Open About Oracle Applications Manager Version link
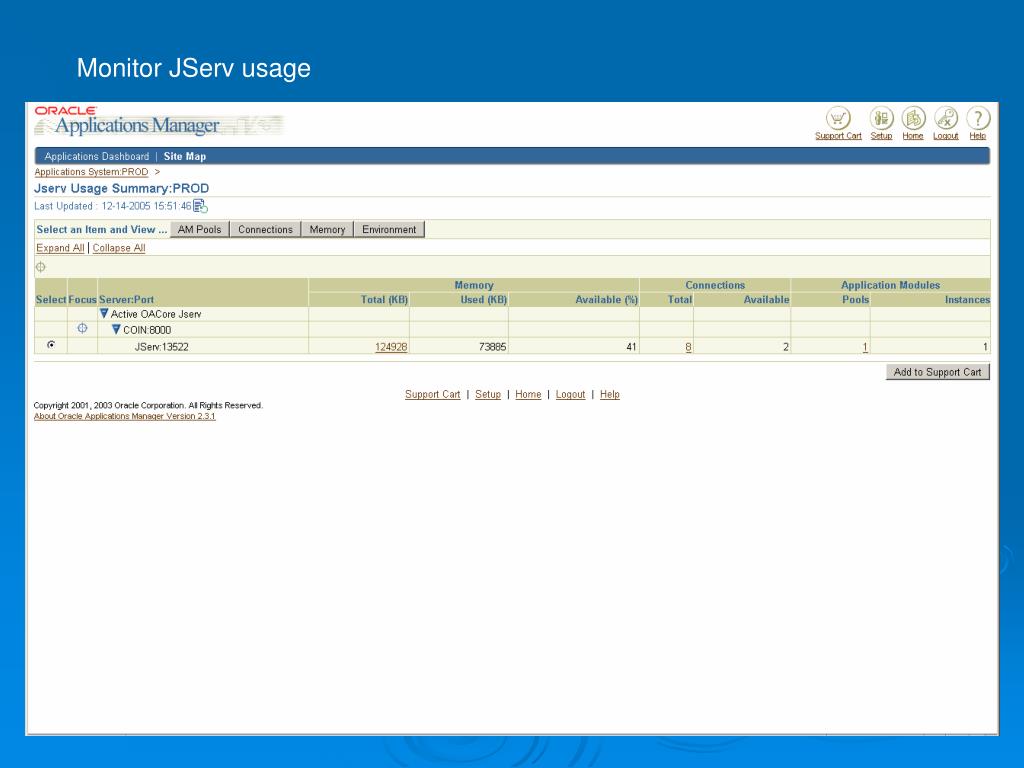 125,416
